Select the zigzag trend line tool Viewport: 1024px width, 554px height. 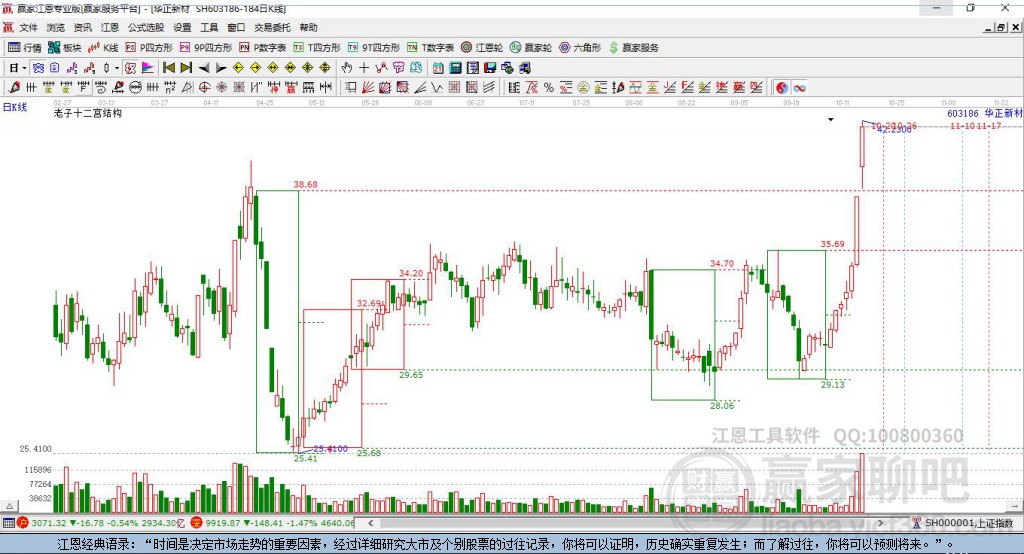(x=438, y=88)
